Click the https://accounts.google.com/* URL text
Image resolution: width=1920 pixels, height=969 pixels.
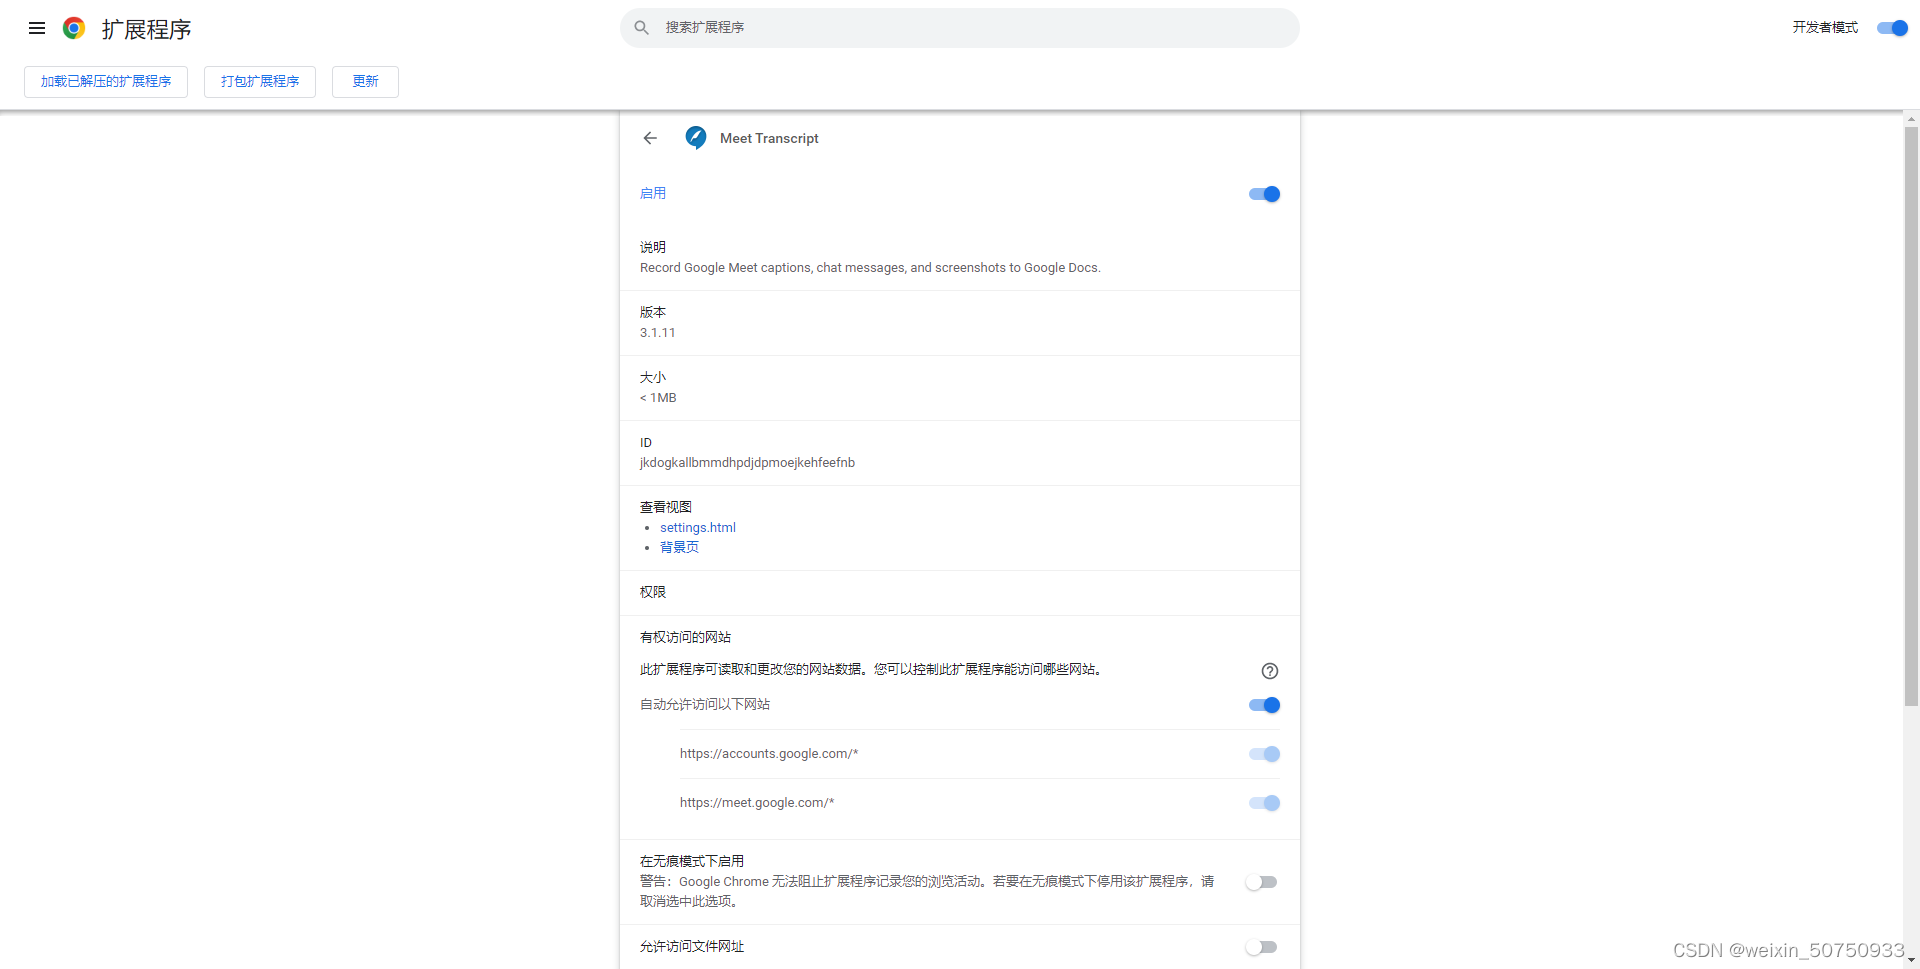click(769, 754)
